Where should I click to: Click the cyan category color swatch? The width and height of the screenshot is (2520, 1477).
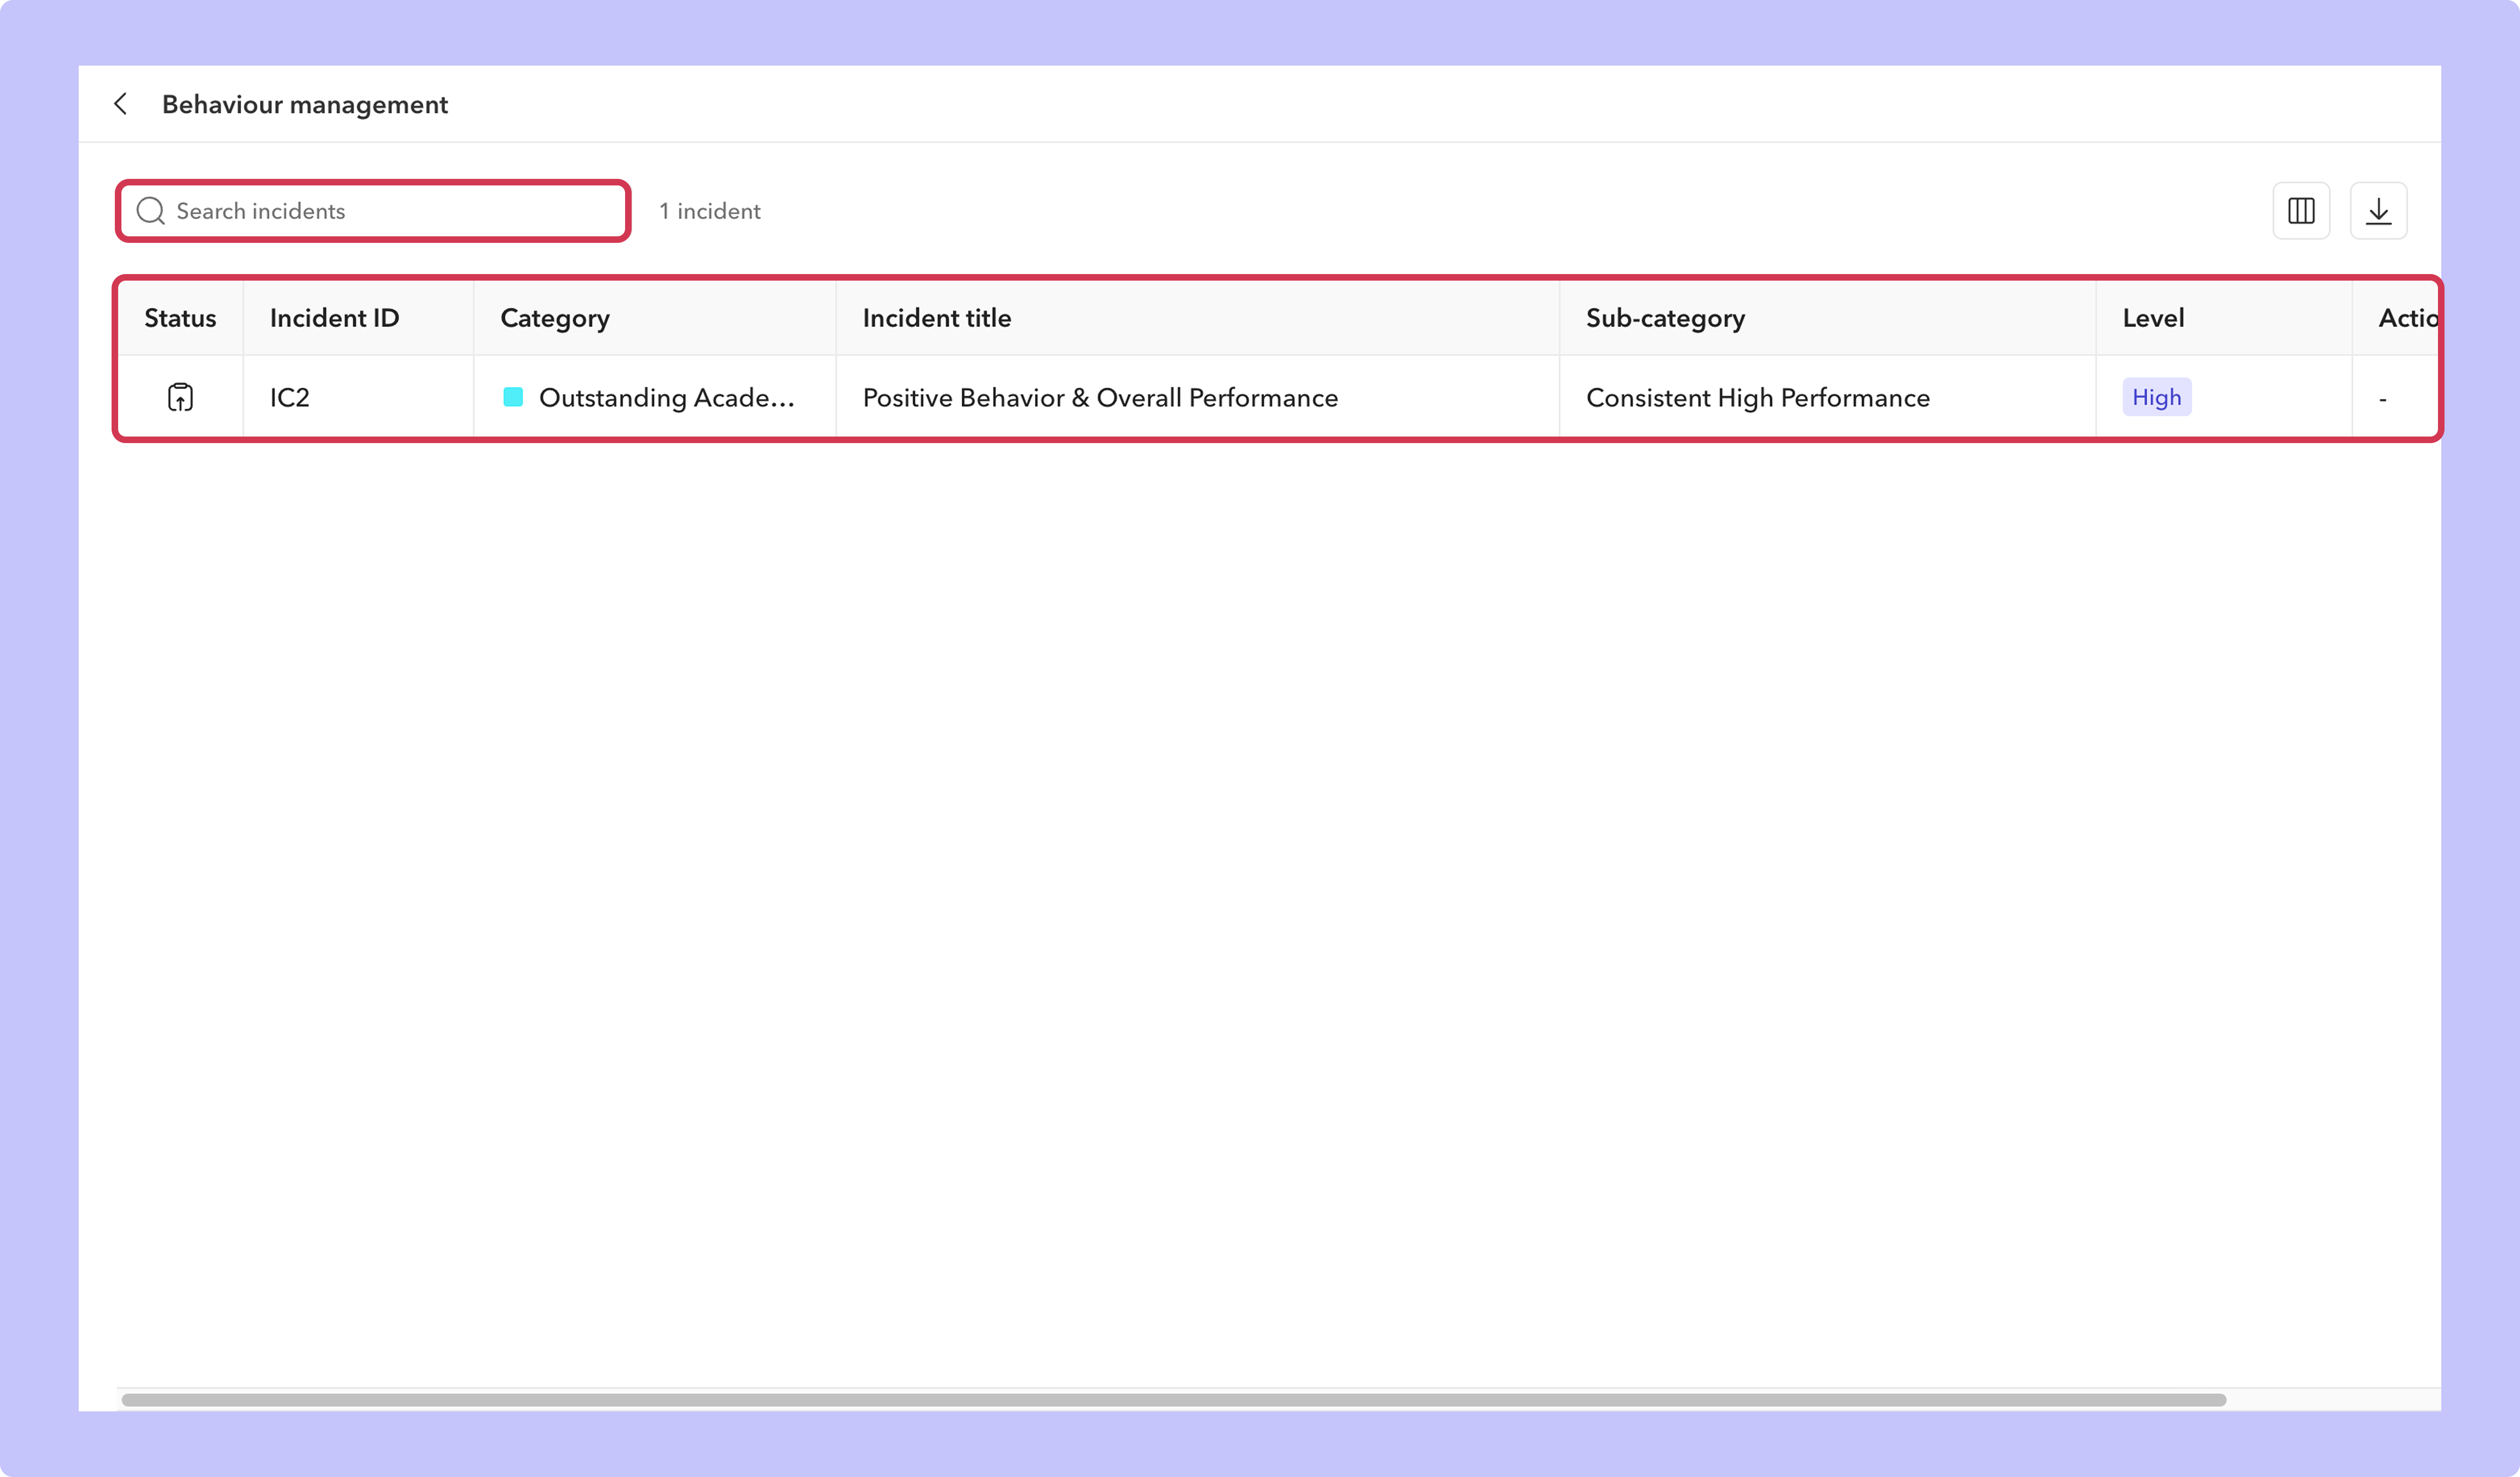pos(513,397)
